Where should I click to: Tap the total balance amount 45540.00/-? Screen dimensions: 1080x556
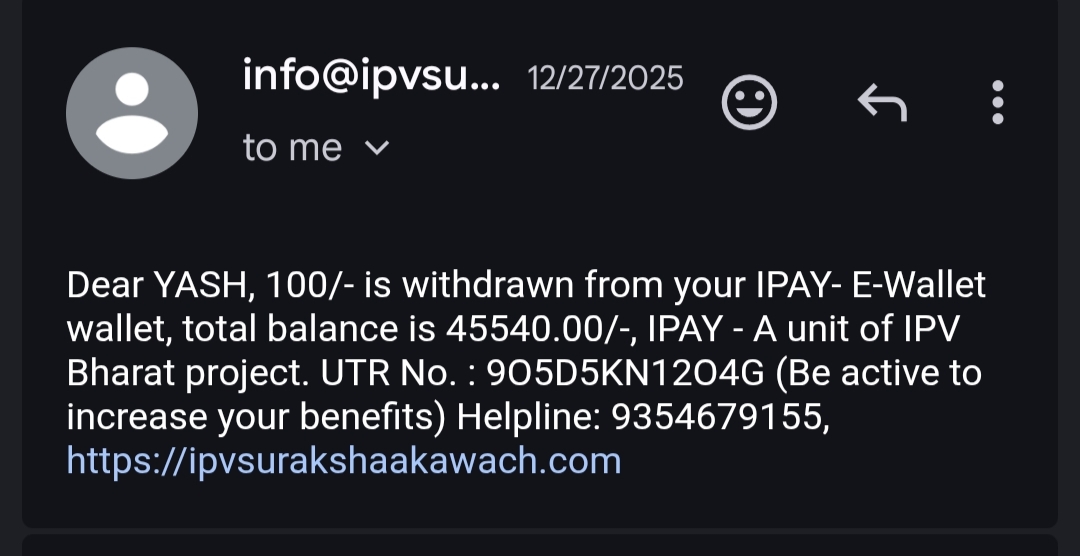tap(542, 329)
